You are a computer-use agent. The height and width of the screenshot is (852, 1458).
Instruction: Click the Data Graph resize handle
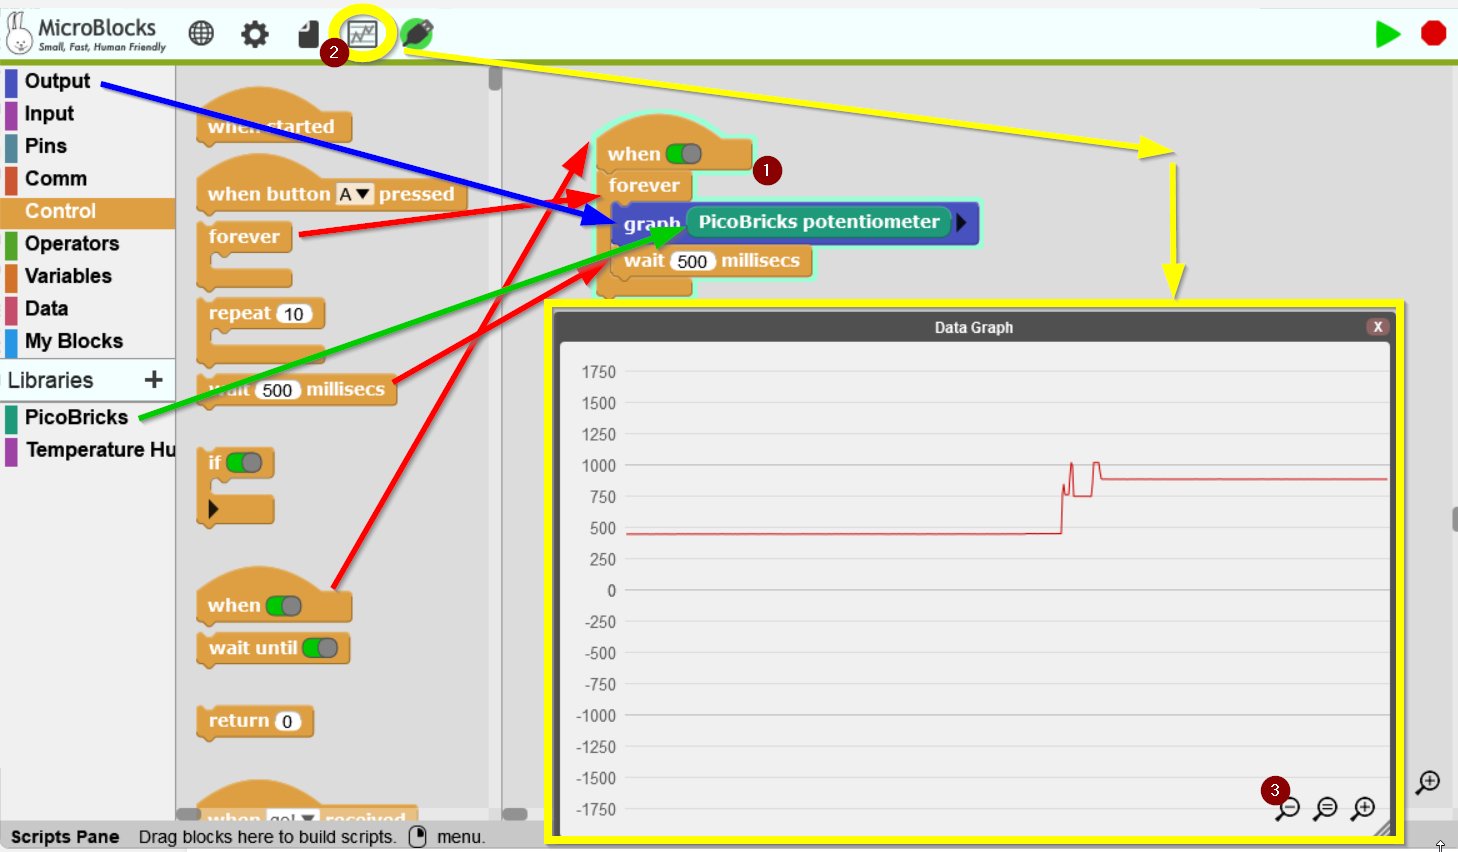pyautogui.click(x=1383, y=828)
